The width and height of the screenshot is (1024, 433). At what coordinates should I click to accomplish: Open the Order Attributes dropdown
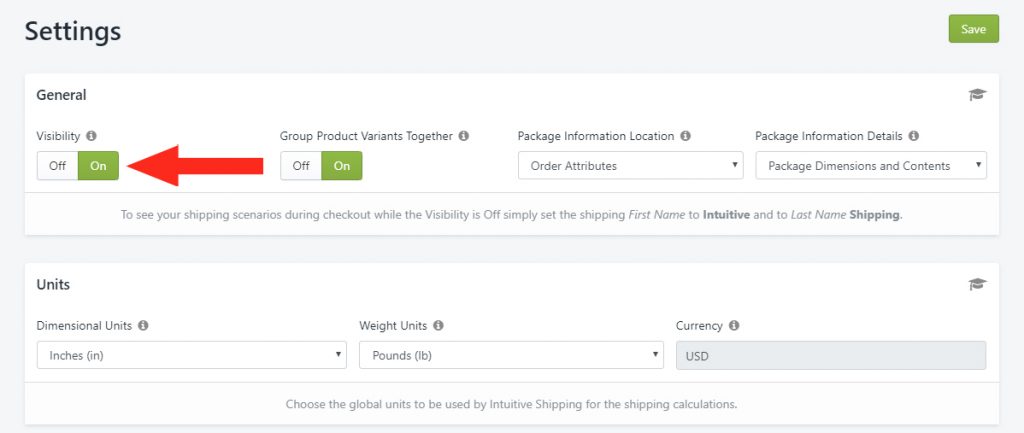click(x=630, y=166)
